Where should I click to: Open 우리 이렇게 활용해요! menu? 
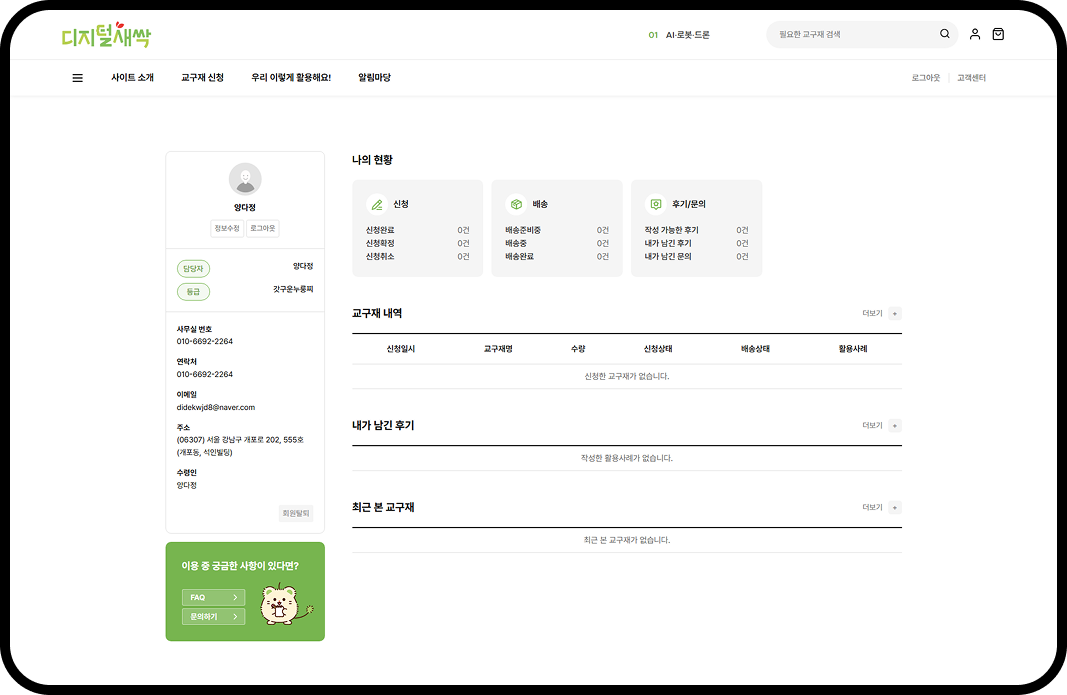click(291, 78)
